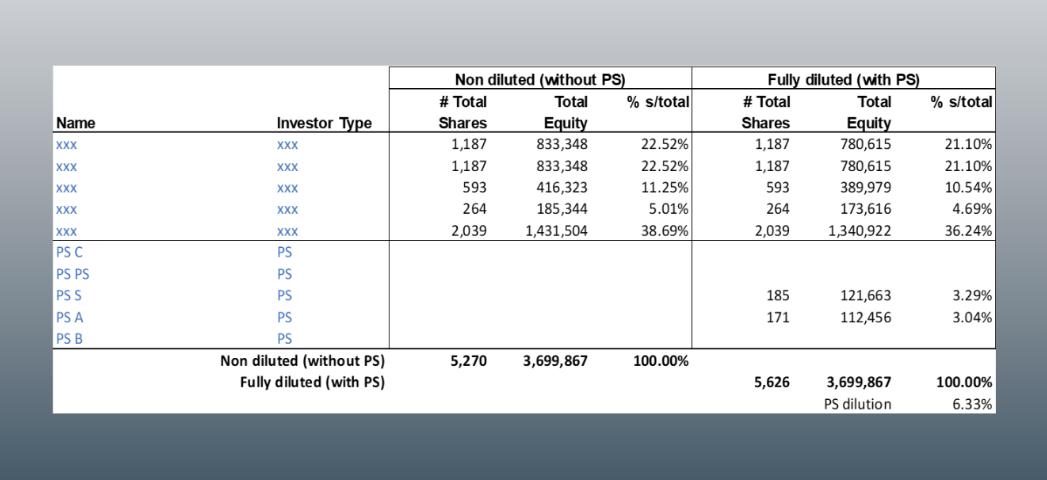Select the 389,979 fully diluted equity cell
This screenshot has width=1047, height=480.
click(x=865, y=188)
